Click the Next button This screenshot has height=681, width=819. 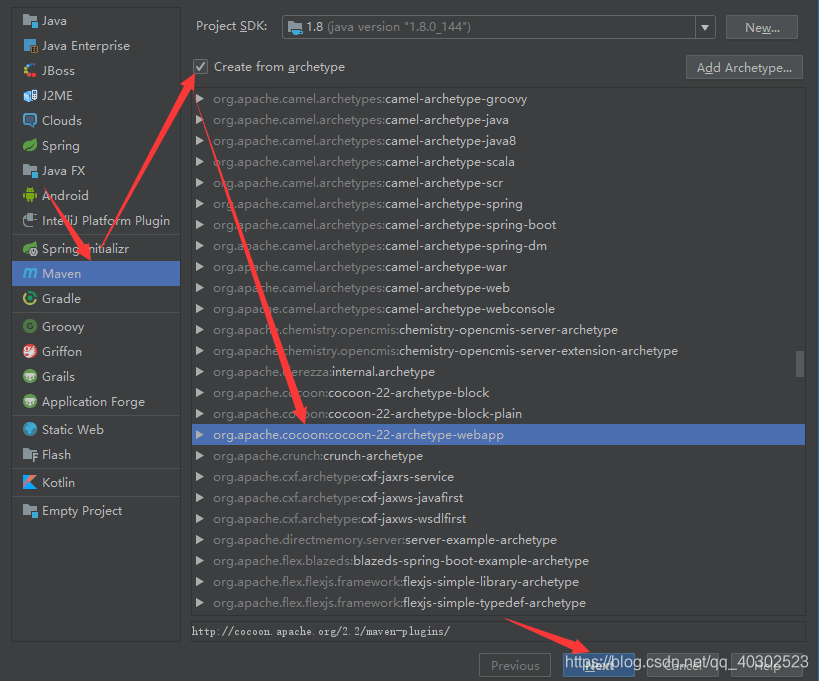[599, 665]
